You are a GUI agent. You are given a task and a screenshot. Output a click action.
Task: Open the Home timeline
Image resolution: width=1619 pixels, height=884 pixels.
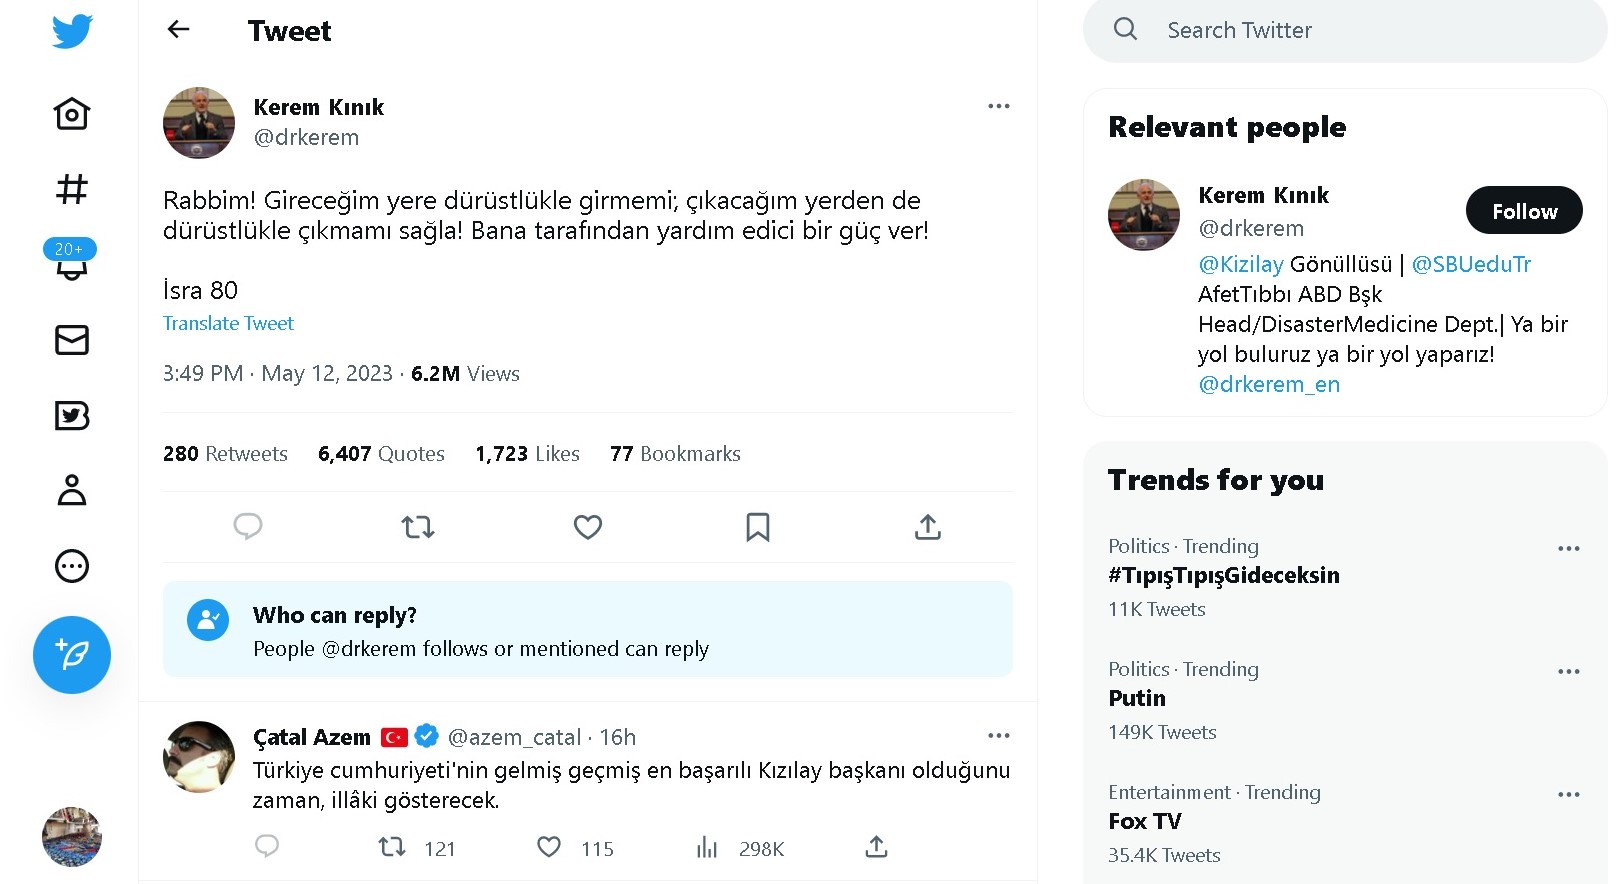[x=70, y=113]
